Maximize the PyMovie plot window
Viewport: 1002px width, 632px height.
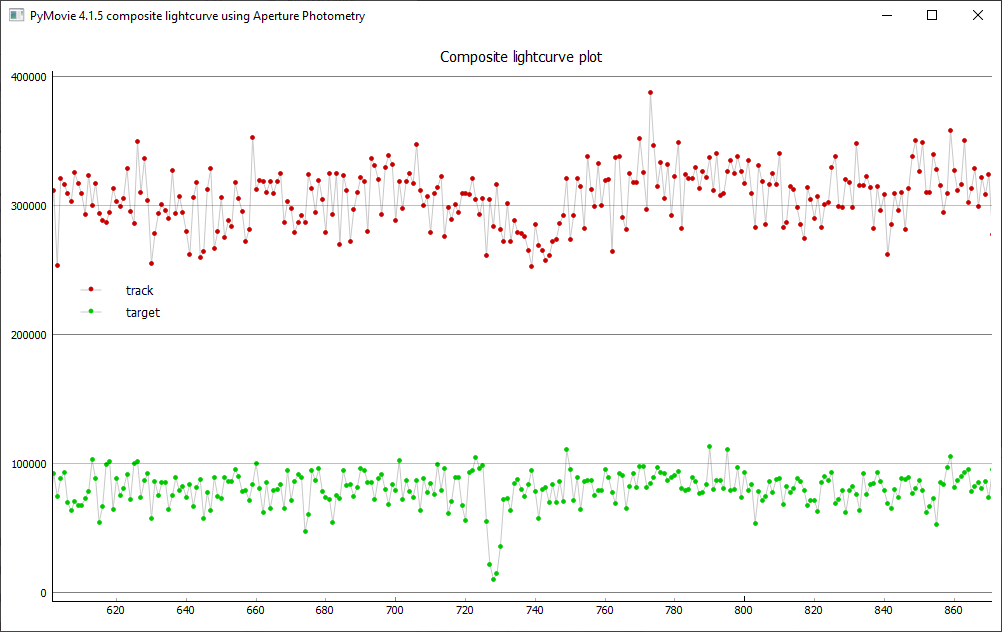coord(932,16)
